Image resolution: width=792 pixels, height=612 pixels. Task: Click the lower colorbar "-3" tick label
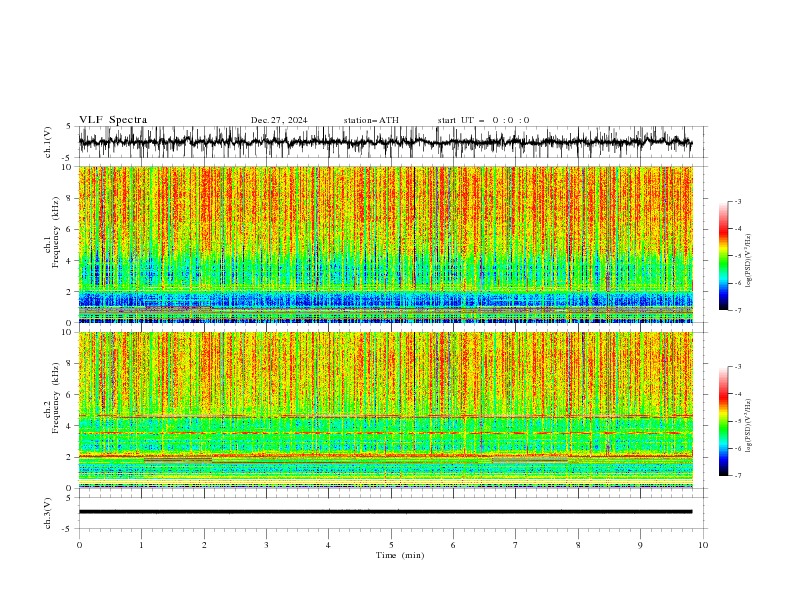[x=738, y=367]
